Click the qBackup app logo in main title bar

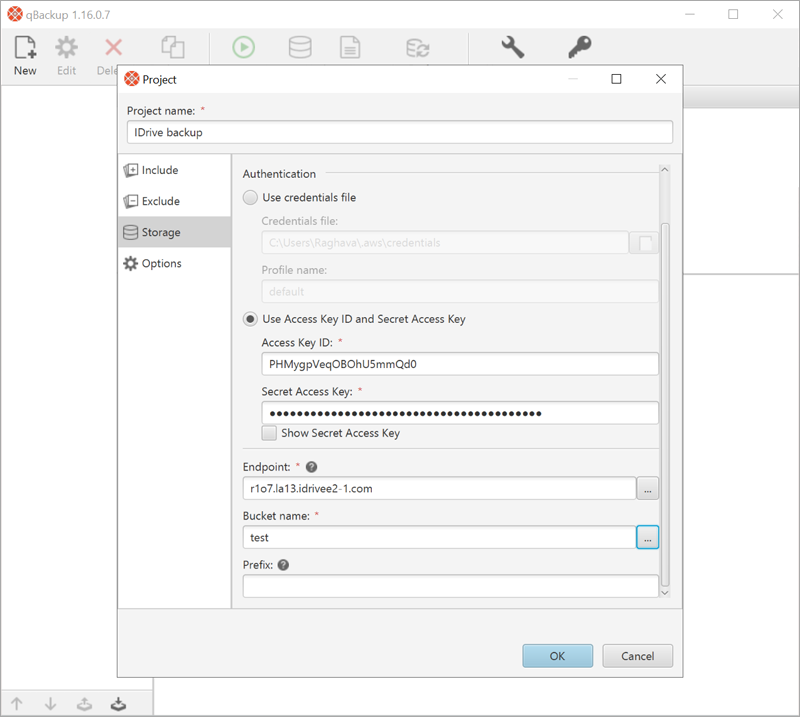(15, 14)
